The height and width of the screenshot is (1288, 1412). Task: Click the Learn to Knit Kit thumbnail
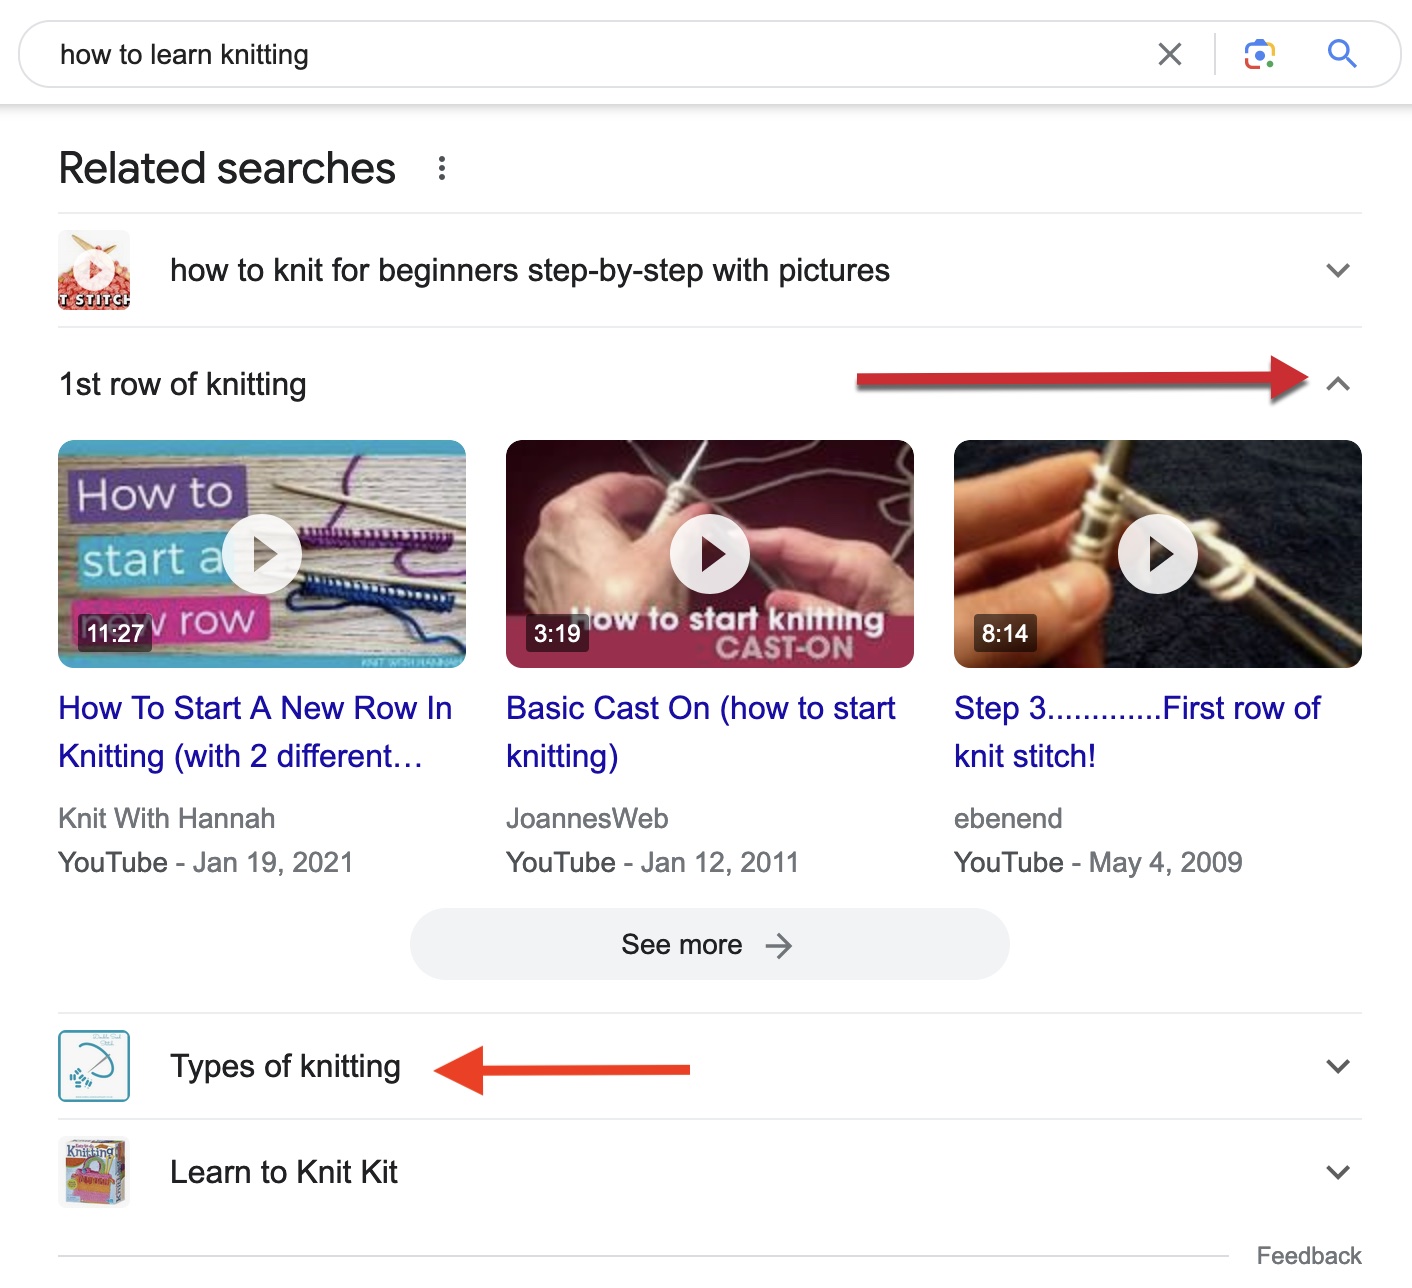point(94,1172)
